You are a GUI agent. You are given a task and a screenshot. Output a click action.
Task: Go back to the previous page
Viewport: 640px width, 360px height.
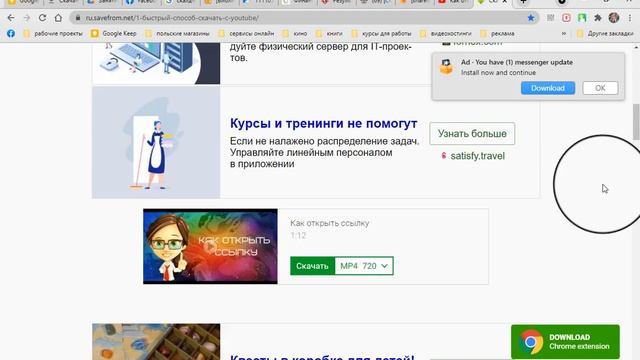(x=11, y=18)
